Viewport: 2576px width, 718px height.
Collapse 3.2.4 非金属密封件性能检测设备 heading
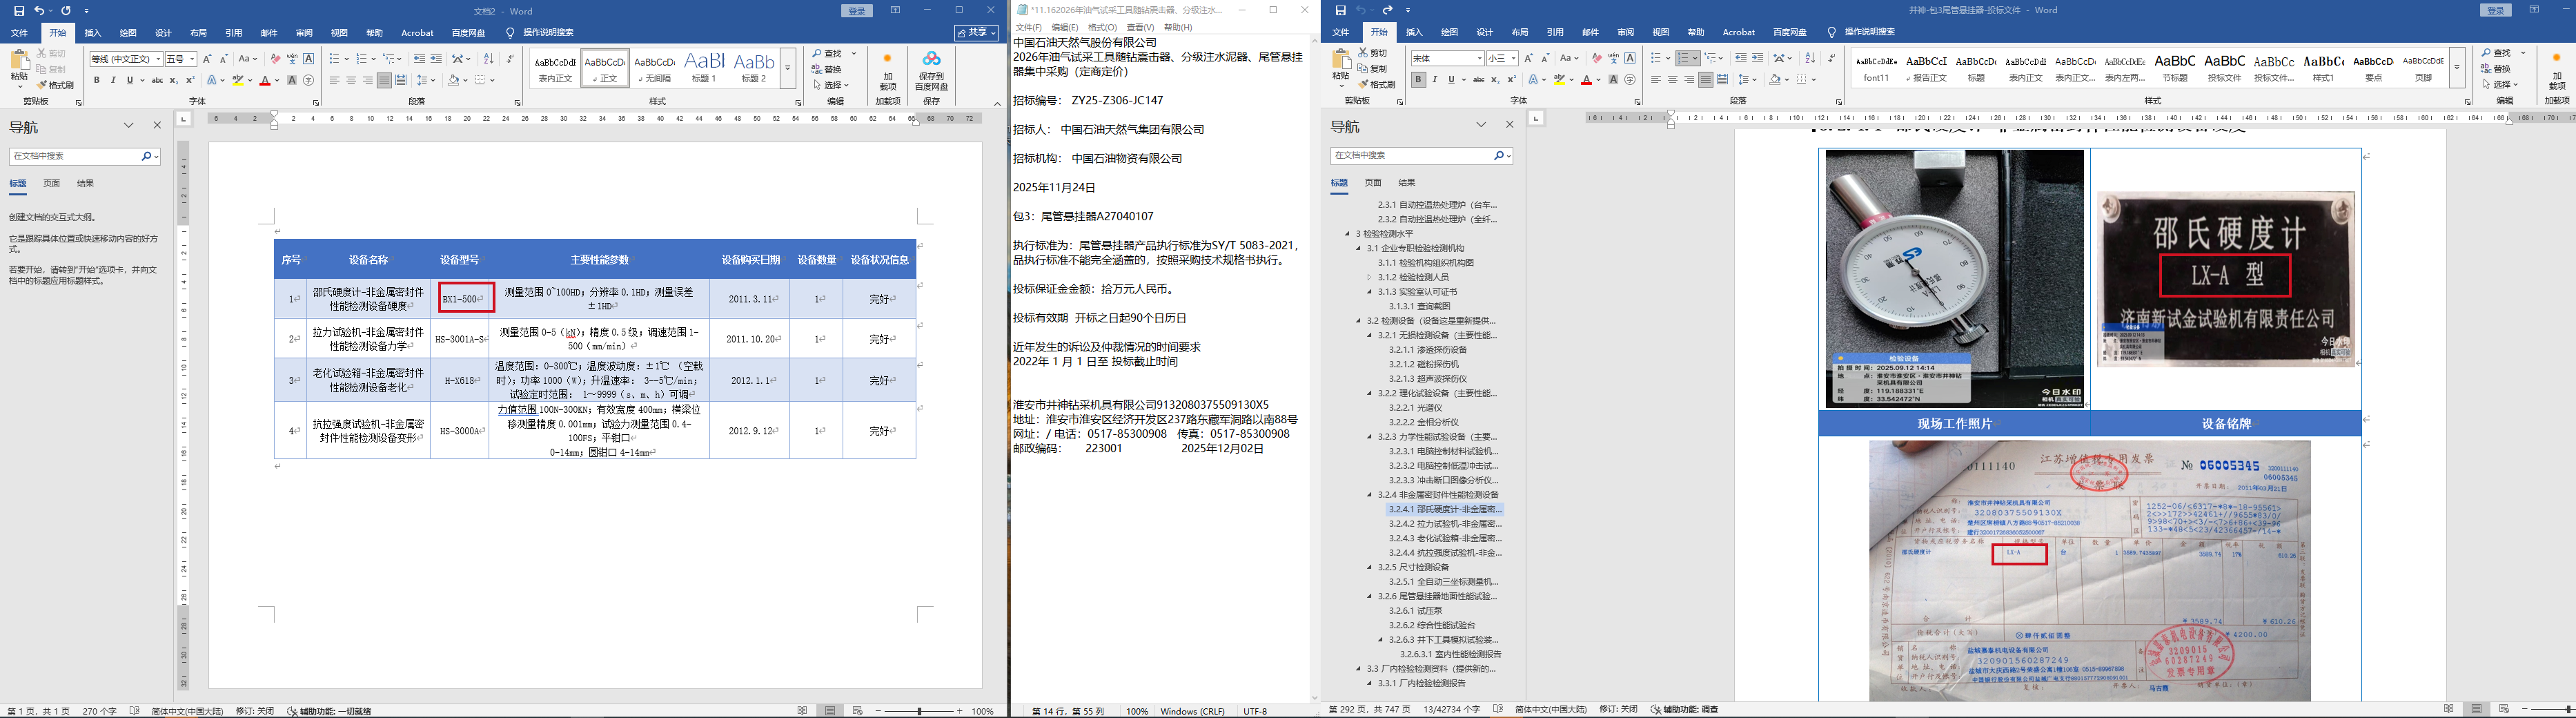point(1370,495)
